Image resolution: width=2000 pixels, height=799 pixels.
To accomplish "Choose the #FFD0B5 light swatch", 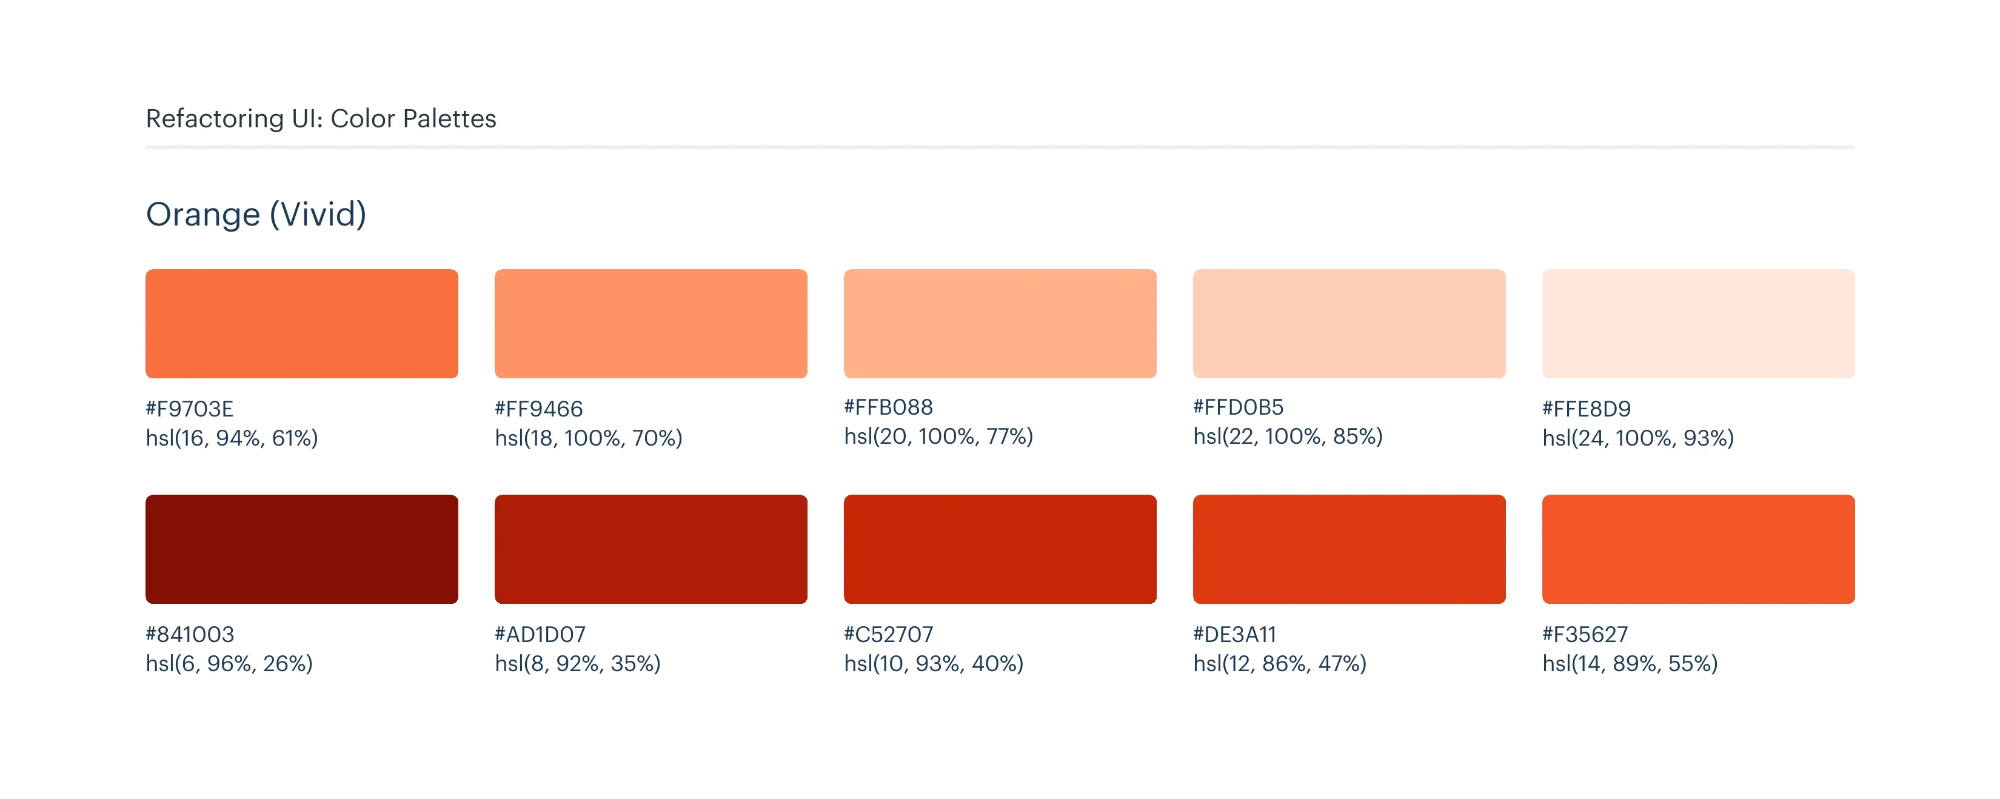I will 1349,323.
